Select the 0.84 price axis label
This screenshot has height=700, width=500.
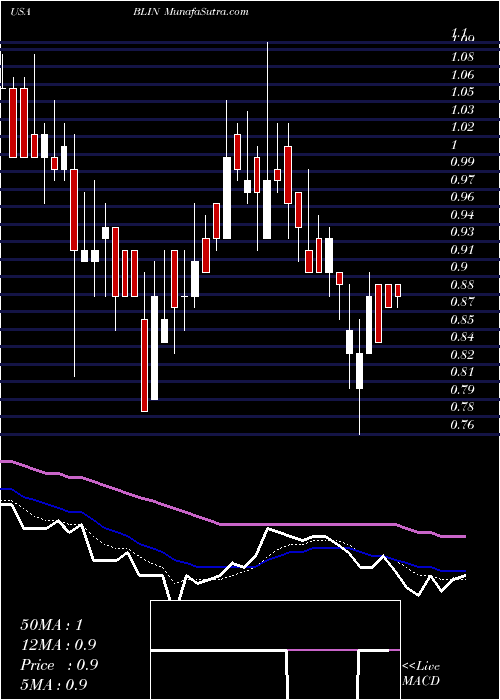tap(462, 337)
